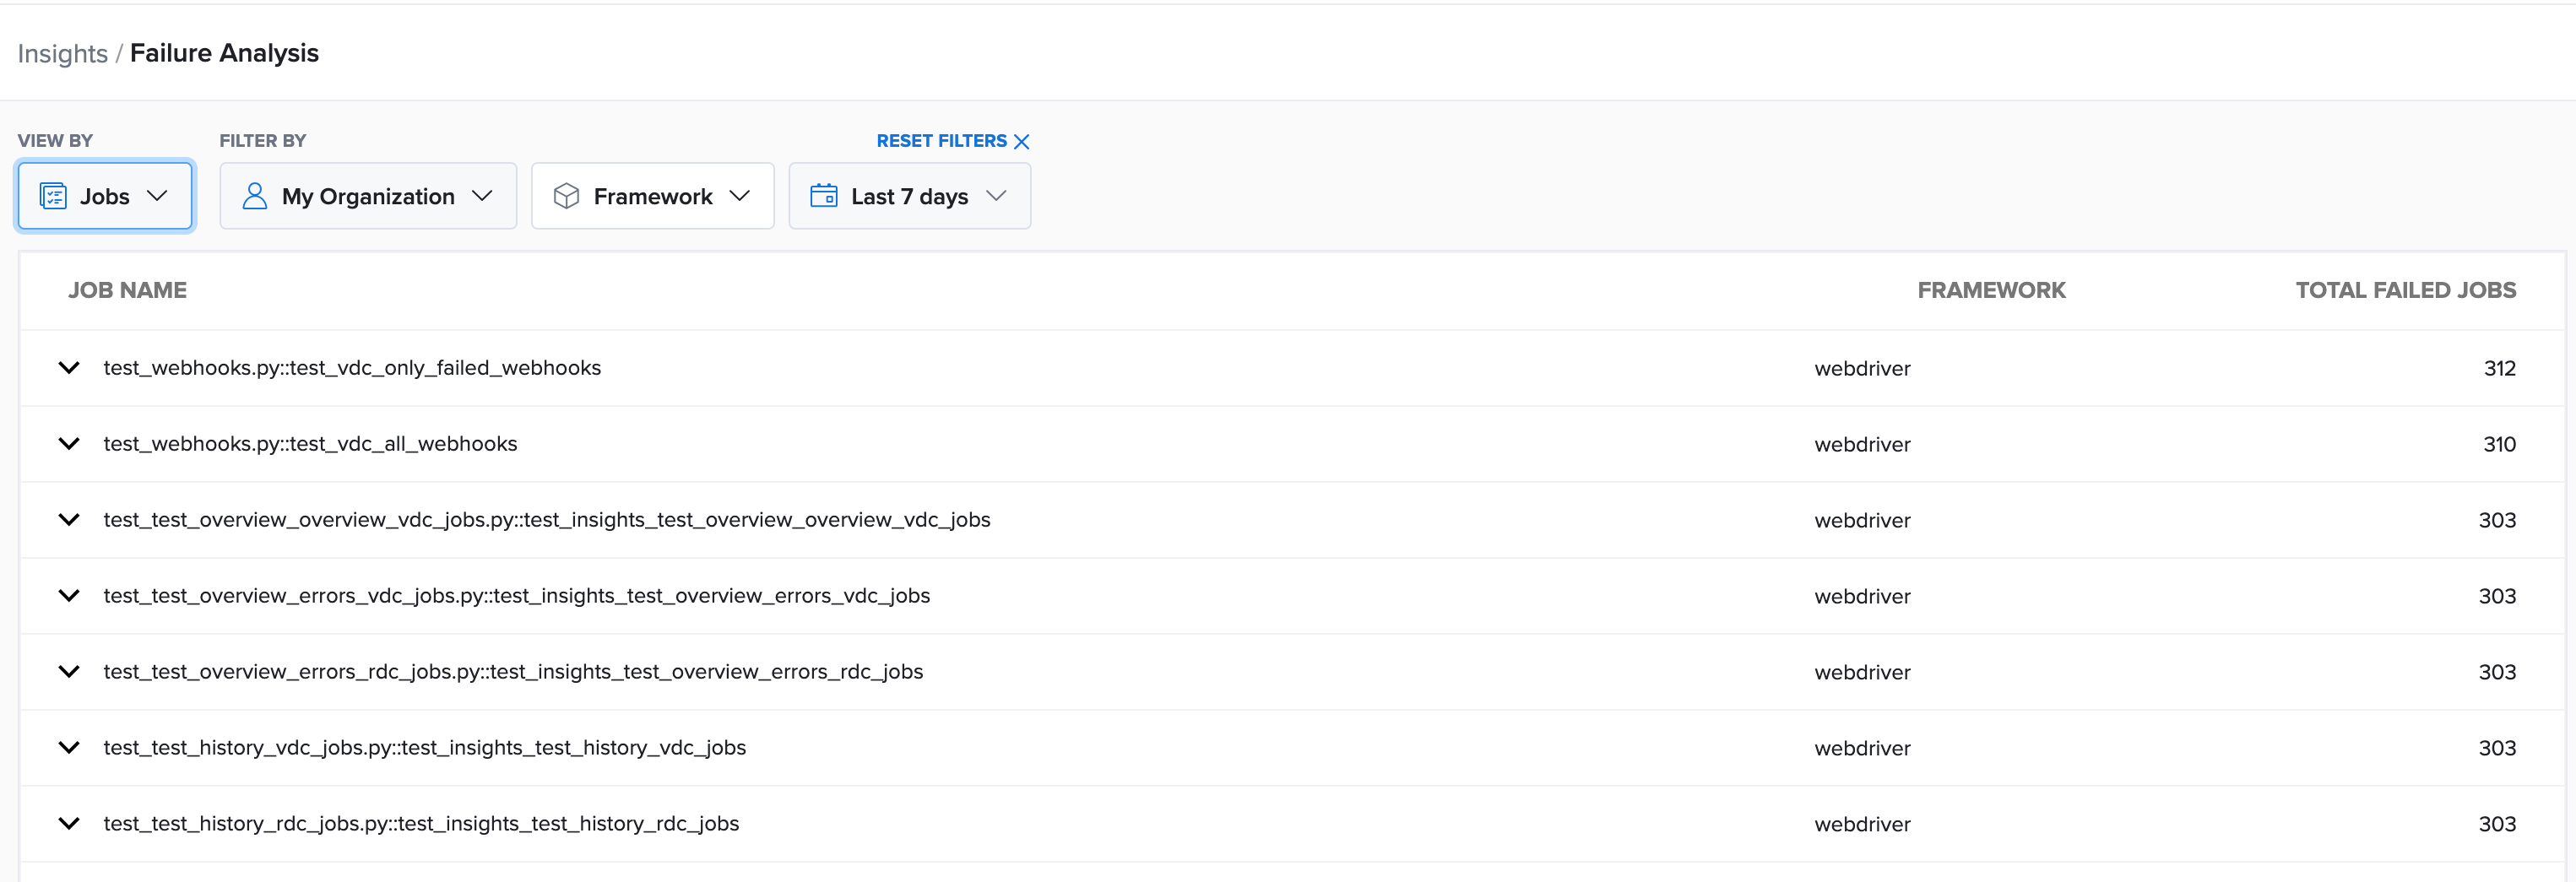Expand the test_history_vdc_jobs row chevron
This screenshot has height=882, width=2576.
(x=69, y=748)
